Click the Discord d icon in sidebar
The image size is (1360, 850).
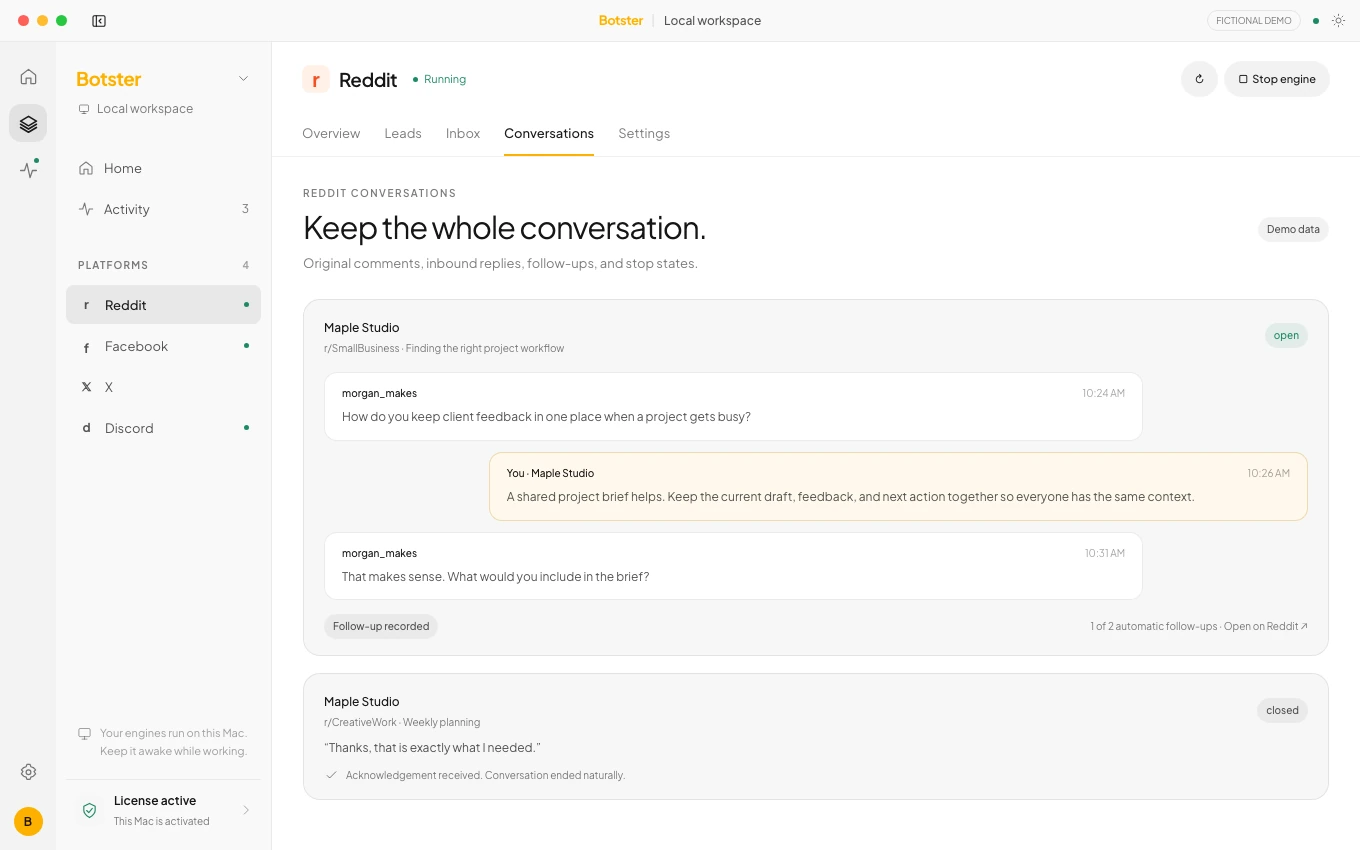(86, 428)
